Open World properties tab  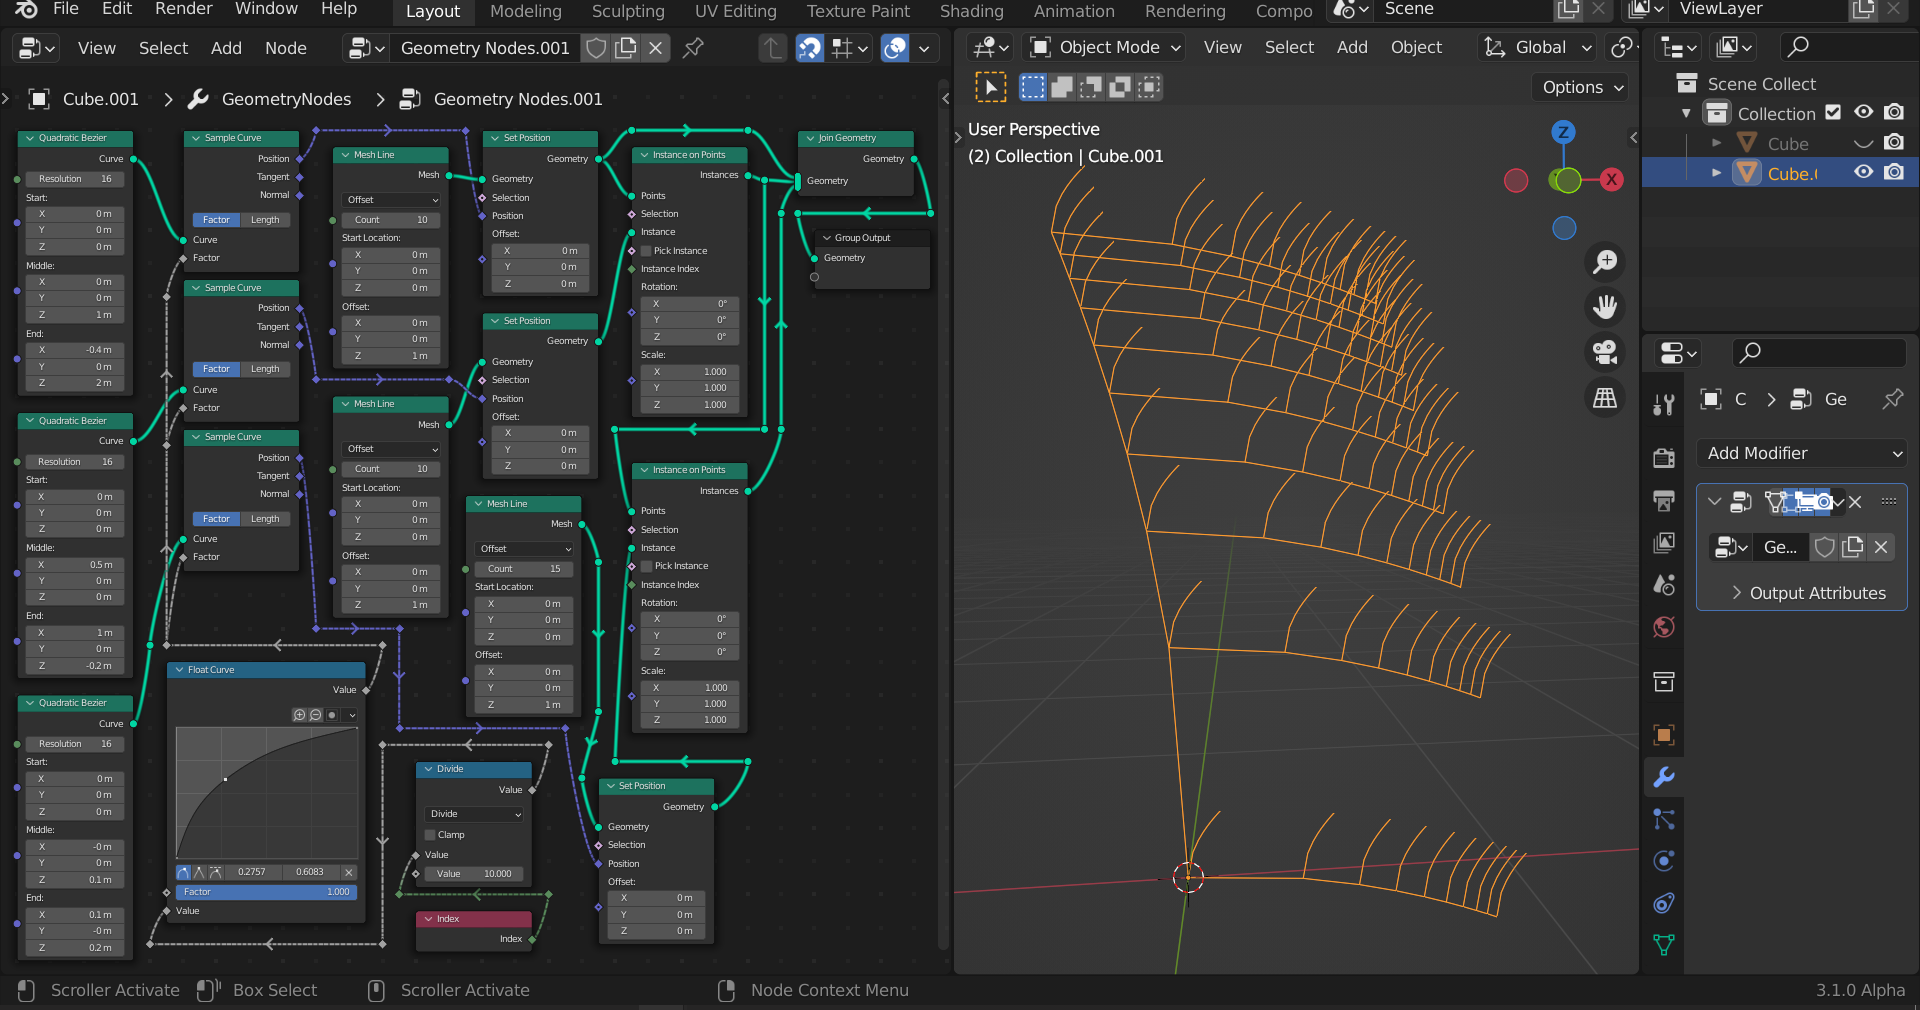pyautogui.click(x=1664, y=627)
